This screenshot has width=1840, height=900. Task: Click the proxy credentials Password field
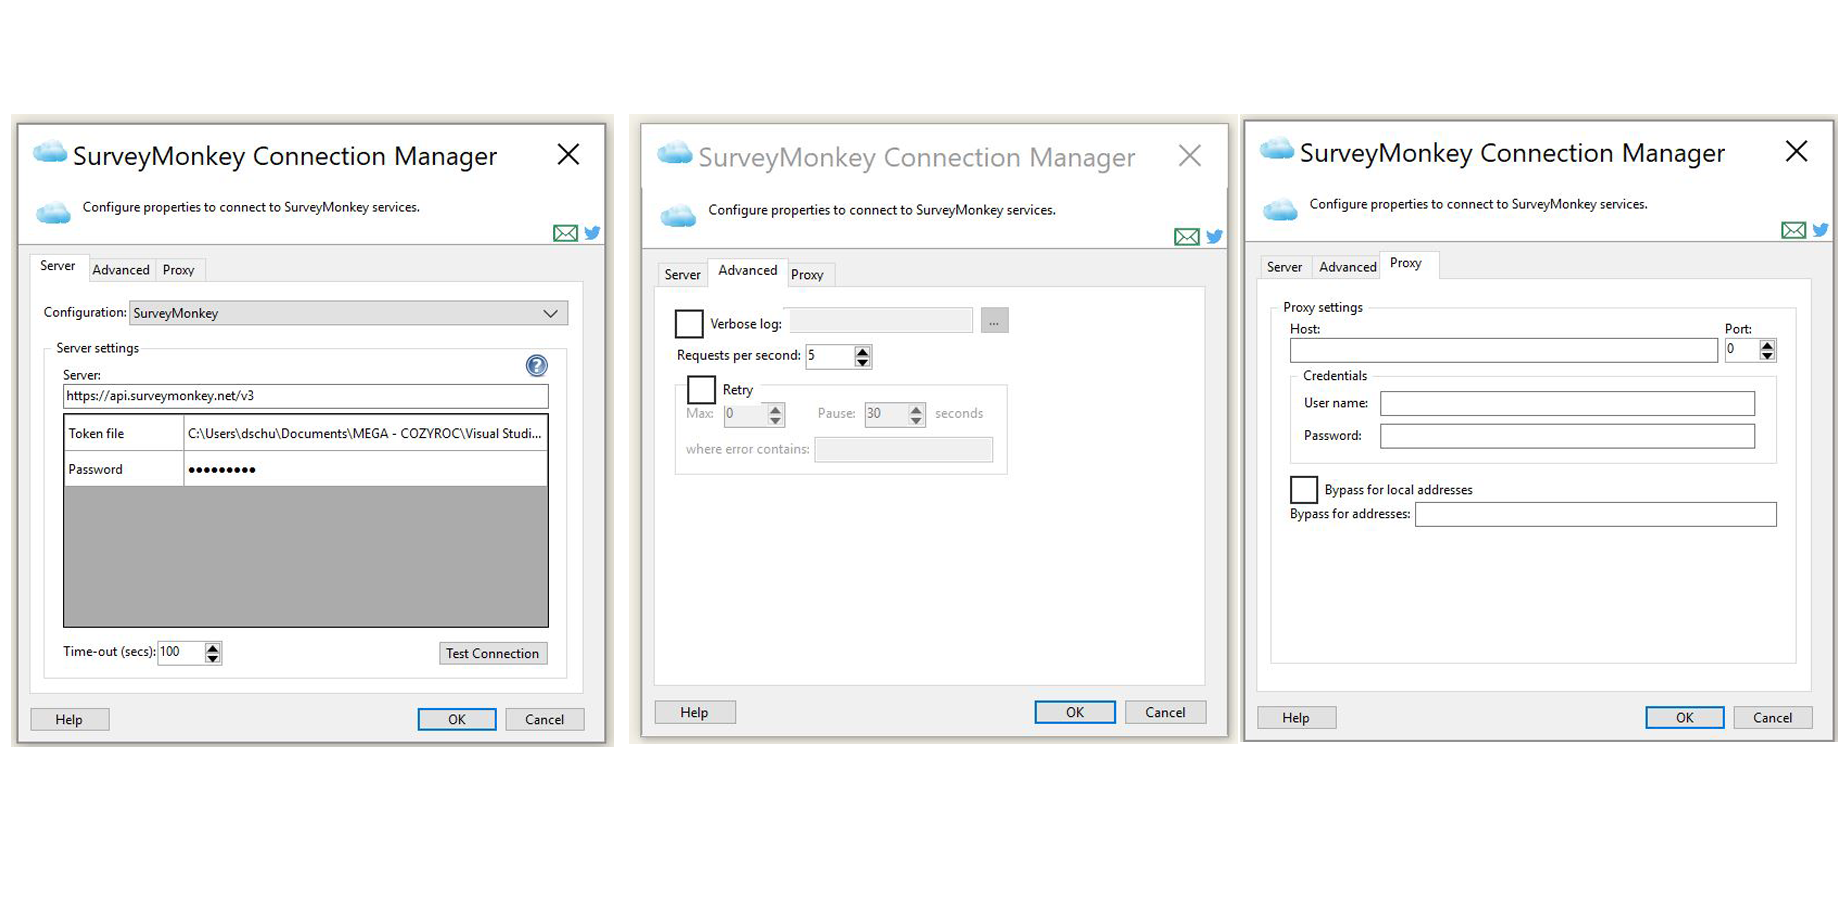click(1567, 436)
